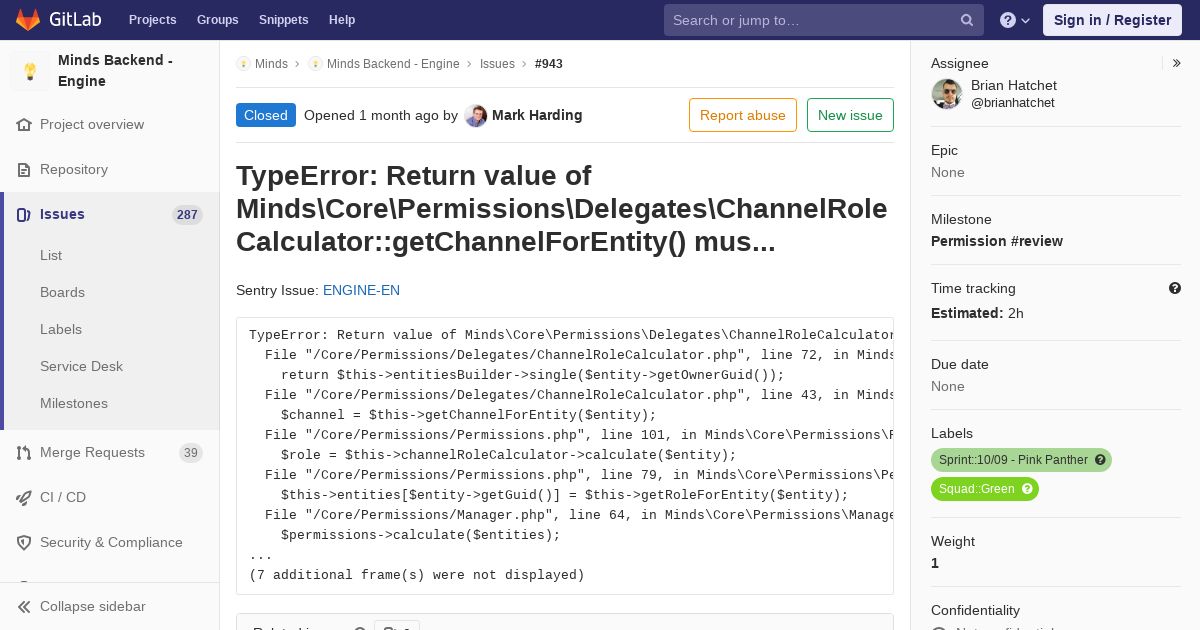1200x630 pixels.
Task: Click Minds Backend - Engine breadcrumb
Action: tap(393, 64)
